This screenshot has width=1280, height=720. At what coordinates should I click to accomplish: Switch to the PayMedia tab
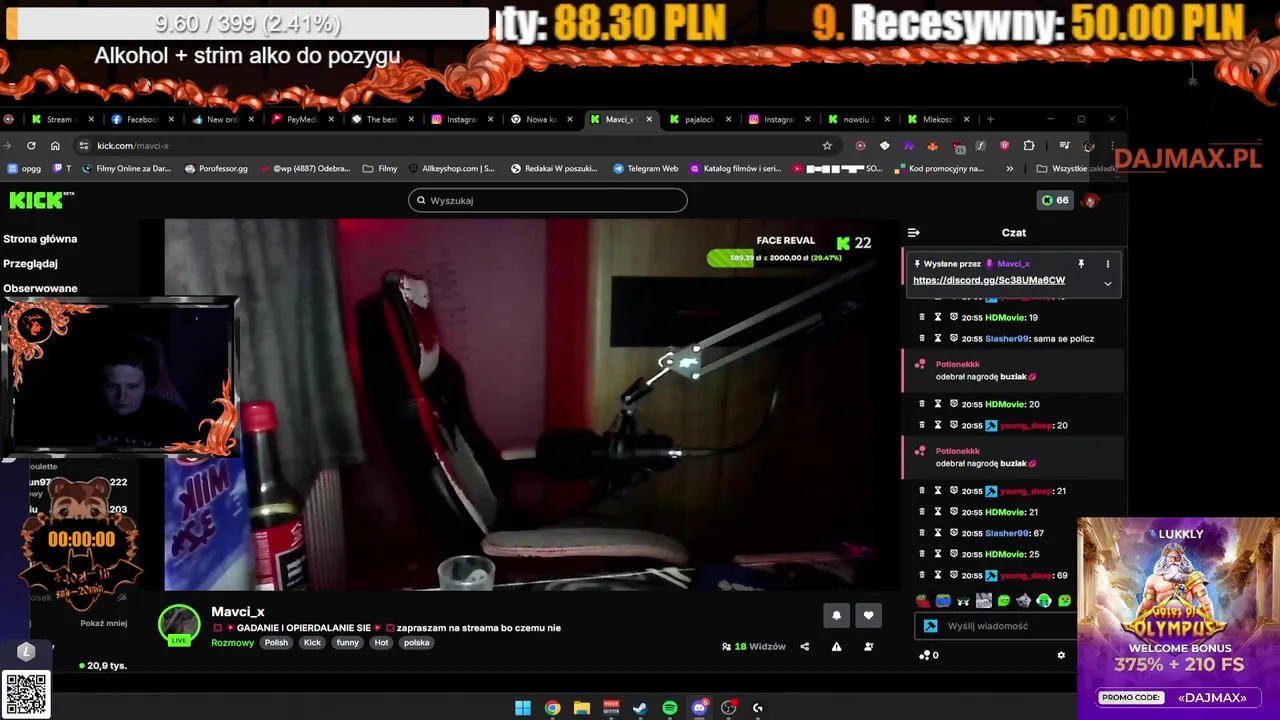click(301, 119)
